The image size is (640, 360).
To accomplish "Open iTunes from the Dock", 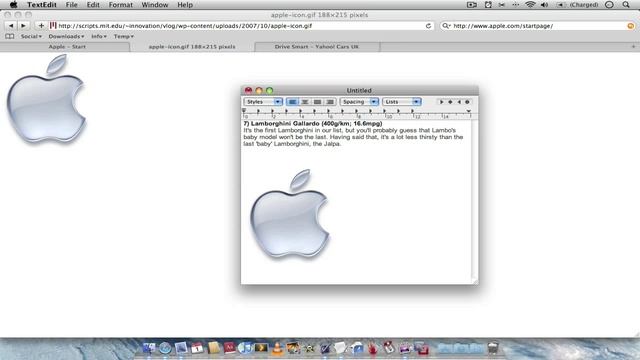I will pos(245,348).
